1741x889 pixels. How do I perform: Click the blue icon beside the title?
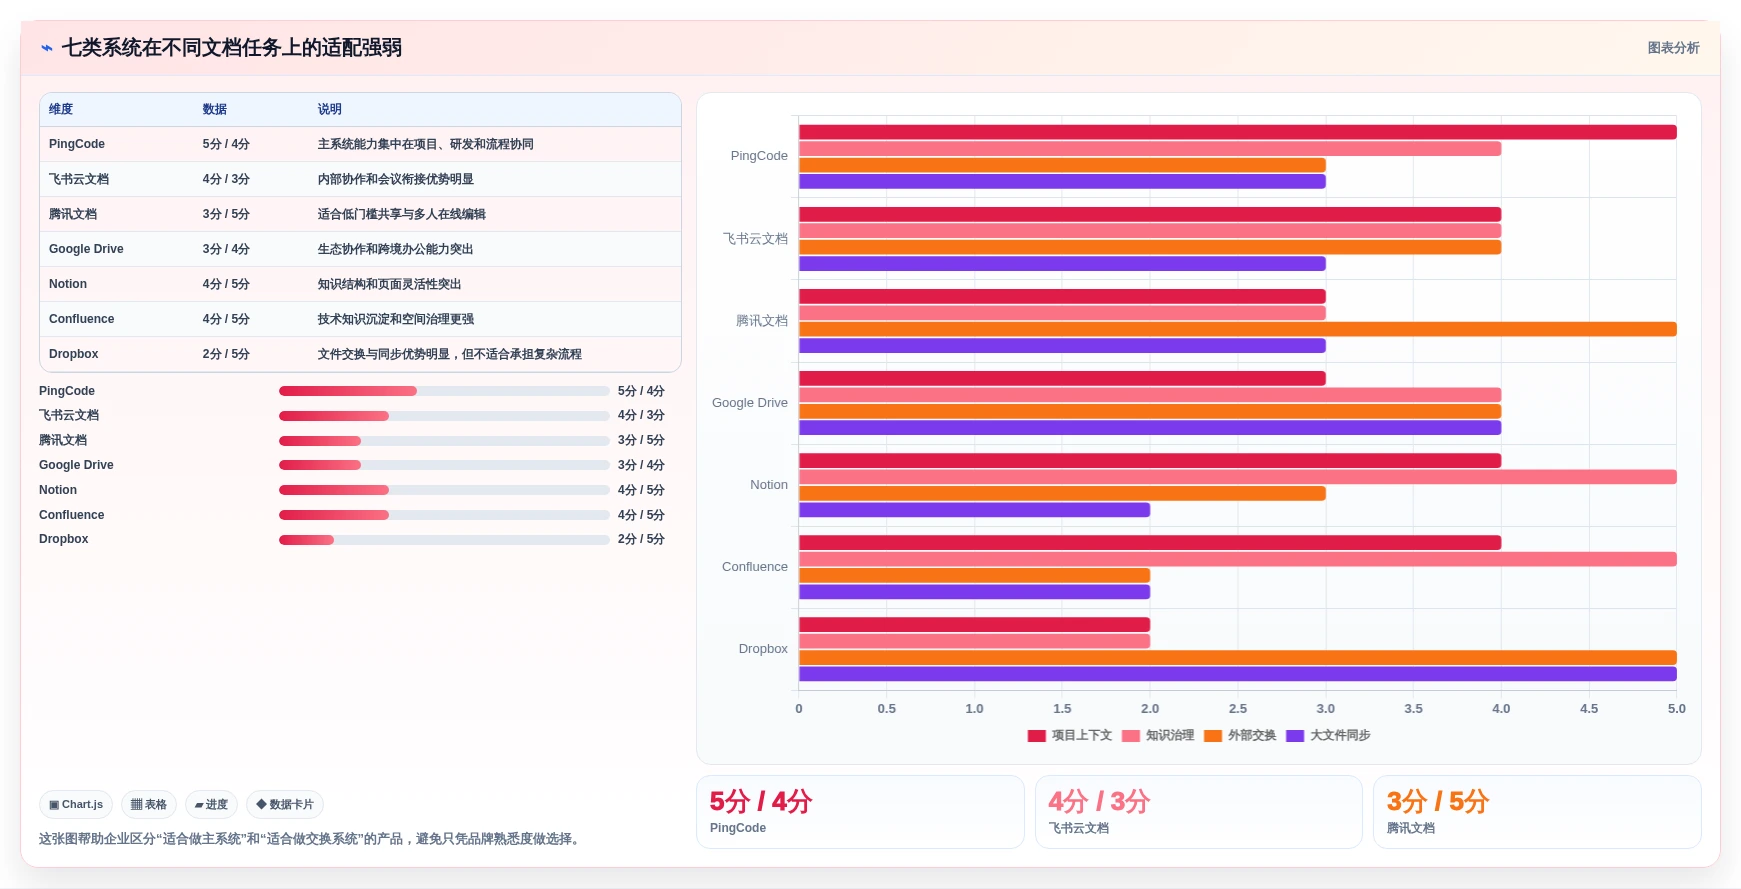pyautogui.click(x=46, y=48)
